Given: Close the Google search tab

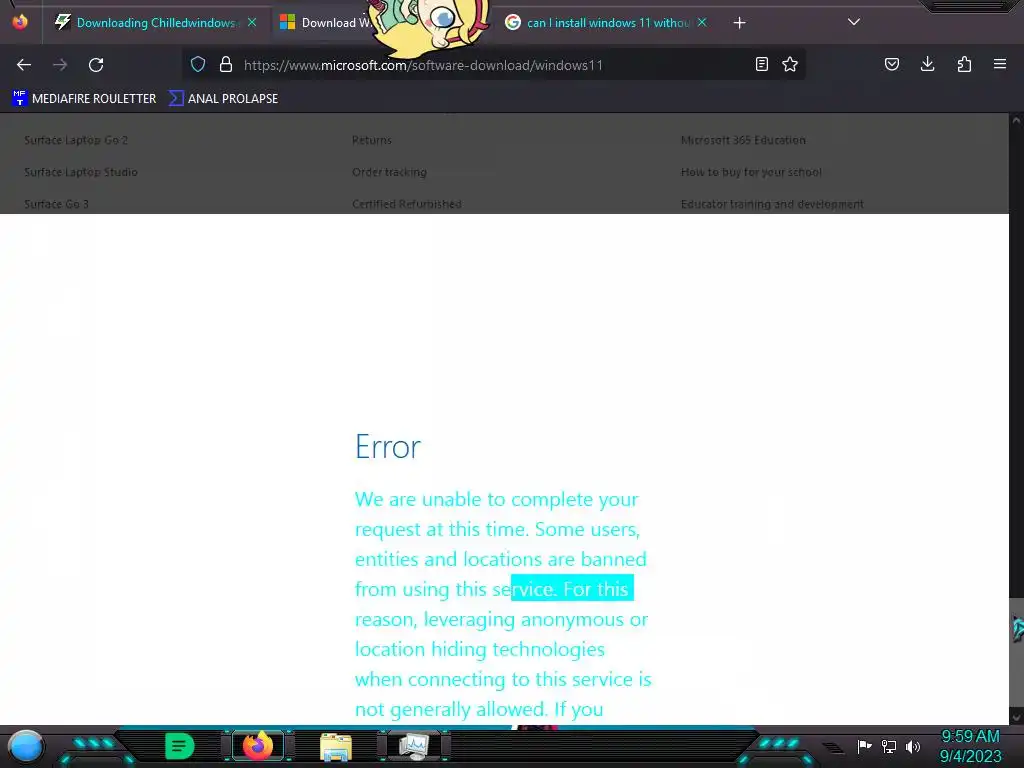Looking at the screenshot, I should pos(702,22).
